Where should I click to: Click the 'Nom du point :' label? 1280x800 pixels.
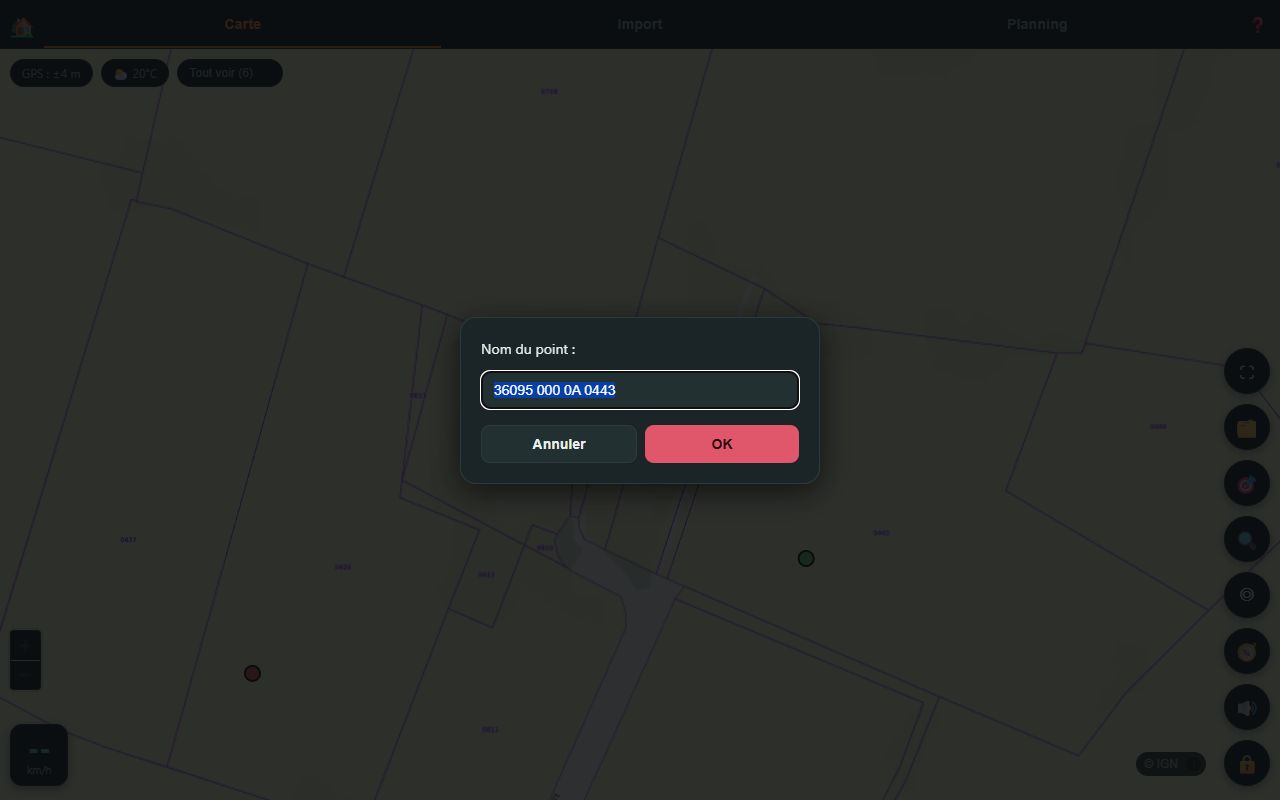528,349
